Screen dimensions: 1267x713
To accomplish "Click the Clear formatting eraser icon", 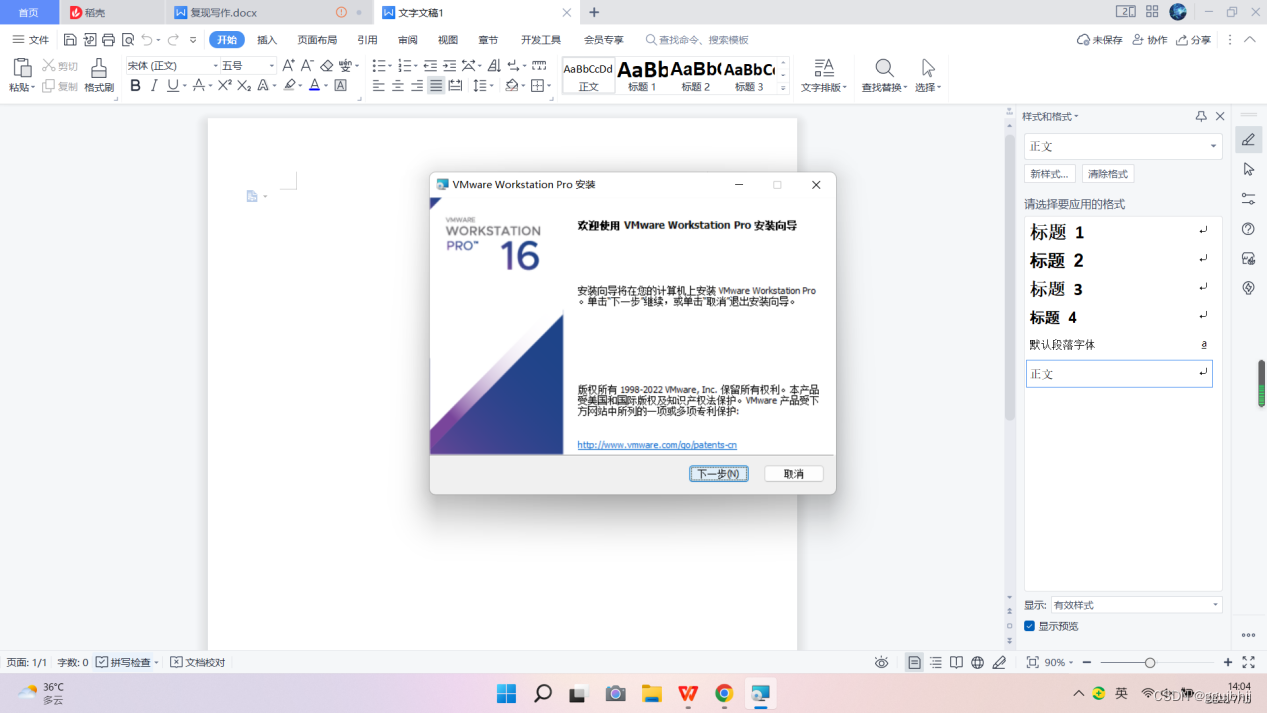I will [326, 65].
